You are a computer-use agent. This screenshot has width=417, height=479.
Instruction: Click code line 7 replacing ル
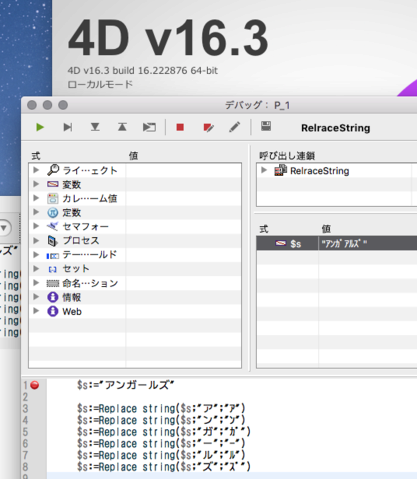[x=161, y=455]
